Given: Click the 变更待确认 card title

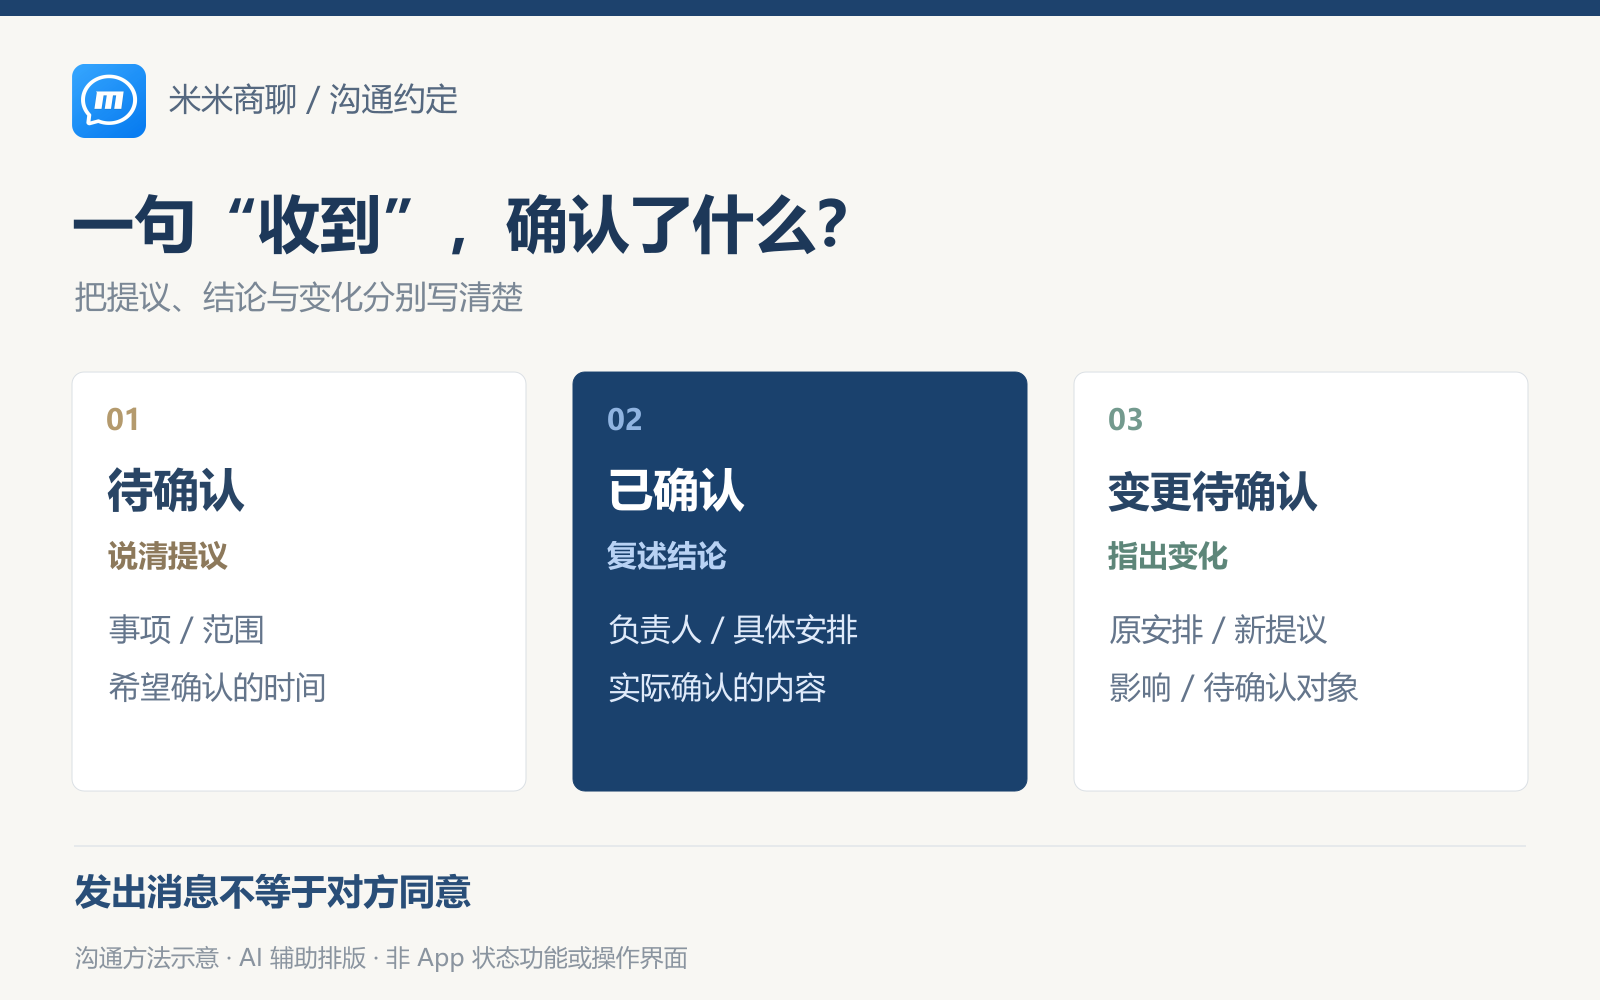Looking at the screenshot, I should tap(1213, 491).
